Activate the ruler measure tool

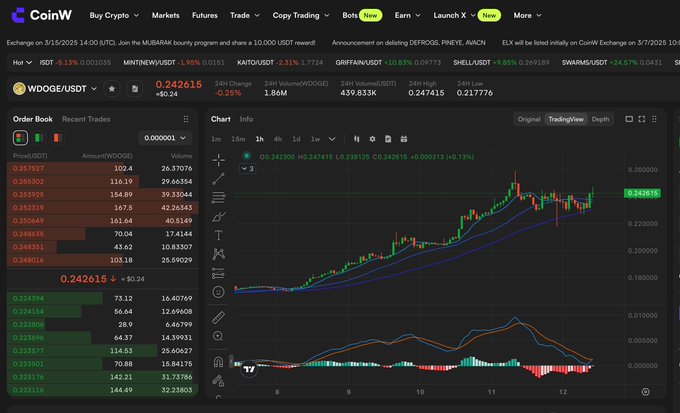(218, 317)
